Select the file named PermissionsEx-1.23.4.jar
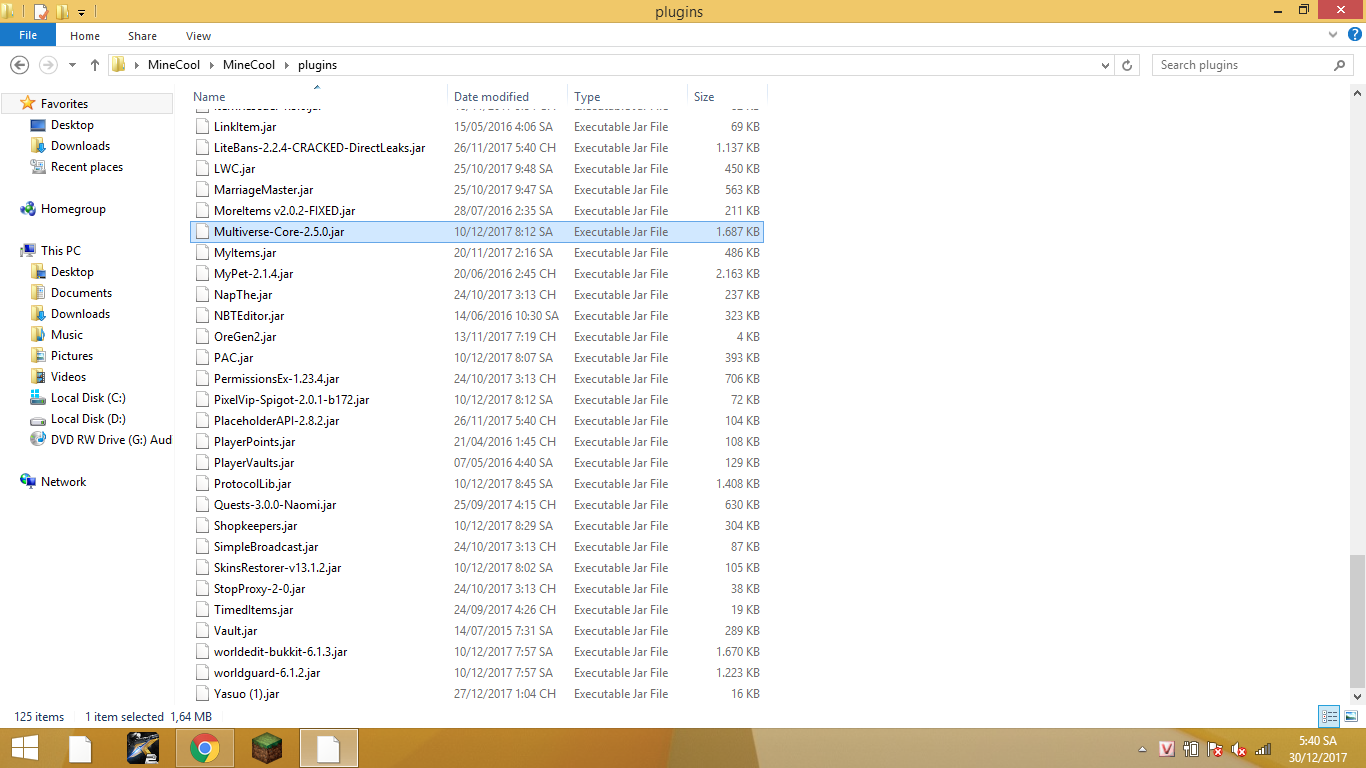This screenshot has height=768, width=1366. [276, 379]
